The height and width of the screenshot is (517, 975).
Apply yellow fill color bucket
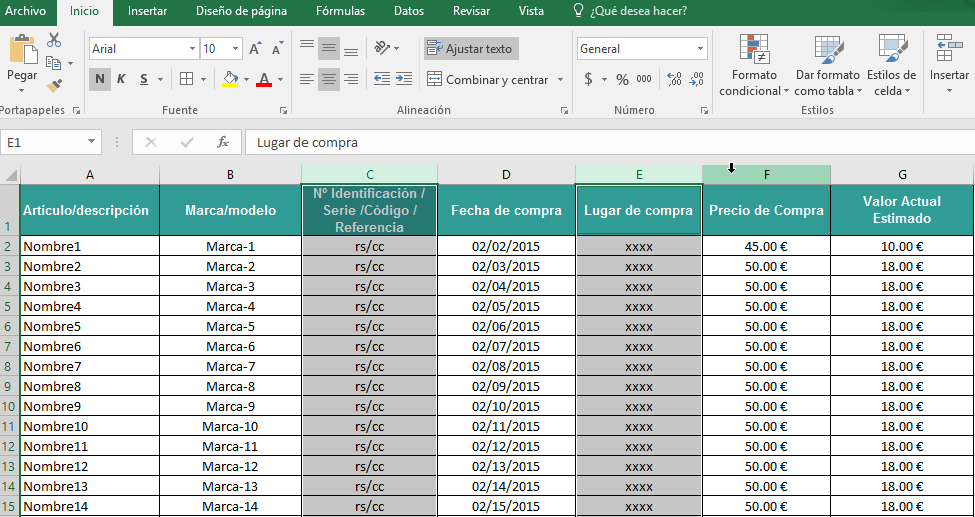coord(231,79)
